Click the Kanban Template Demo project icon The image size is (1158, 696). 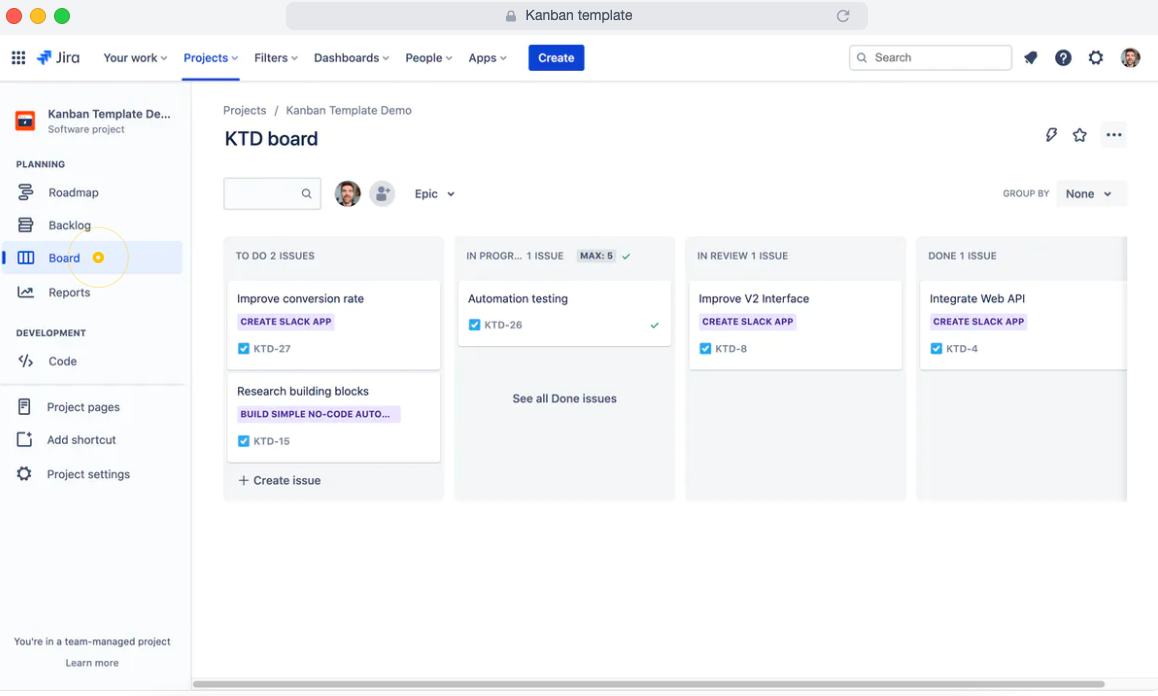coord(25,120)
